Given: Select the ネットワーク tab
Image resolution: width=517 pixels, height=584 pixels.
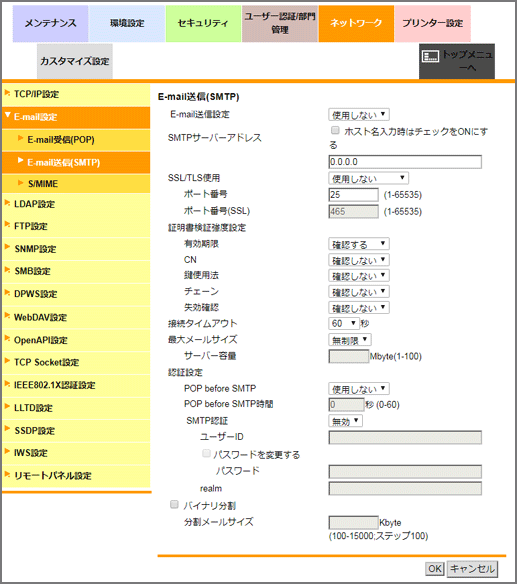Looking at the screenshot, I should (356, 23).
